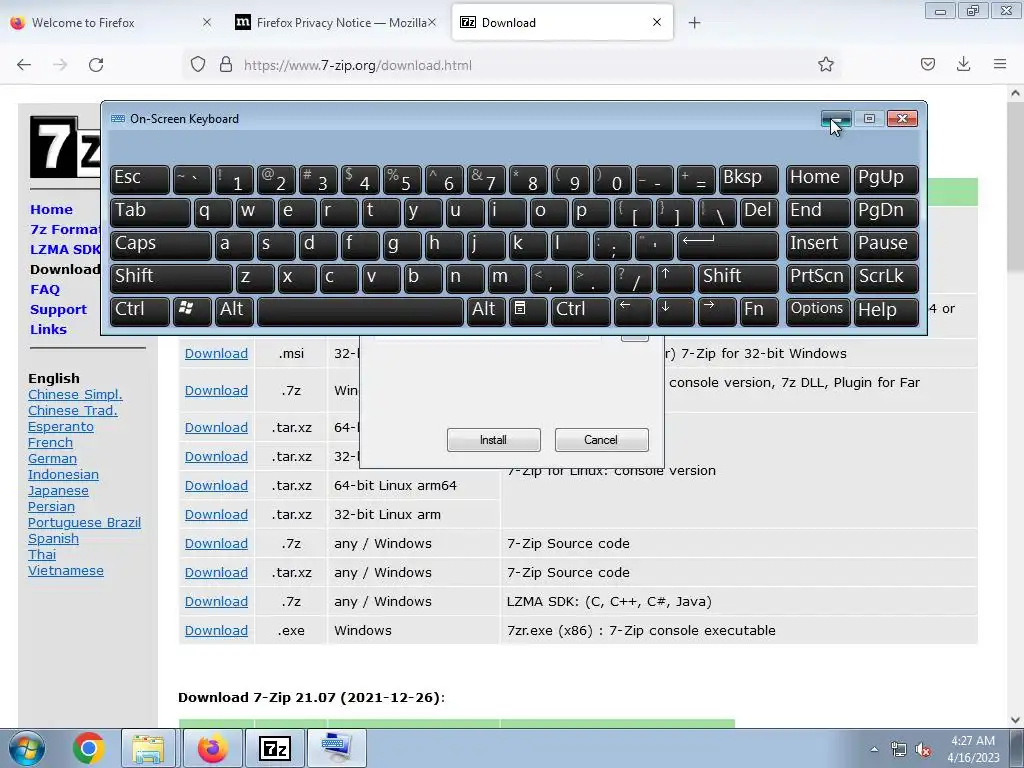The width and height of the screenshot is (1024, 768).
Task: Click the Help key on keyboard
Action: pos(886,310)
